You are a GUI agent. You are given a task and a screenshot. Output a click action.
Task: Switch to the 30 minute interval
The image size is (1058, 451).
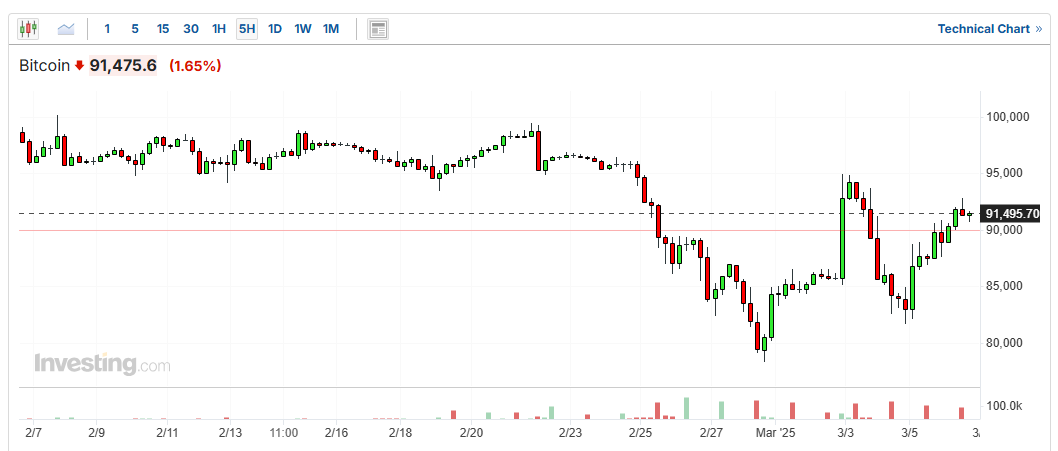pos(191,29)
